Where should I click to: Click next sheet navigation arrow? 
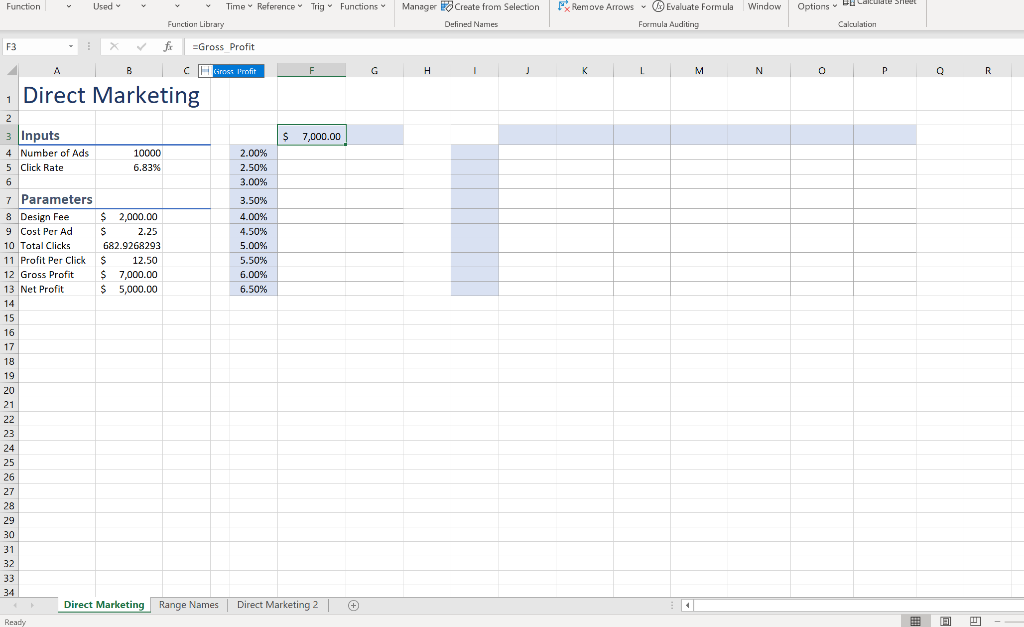(x=31, y=605)
